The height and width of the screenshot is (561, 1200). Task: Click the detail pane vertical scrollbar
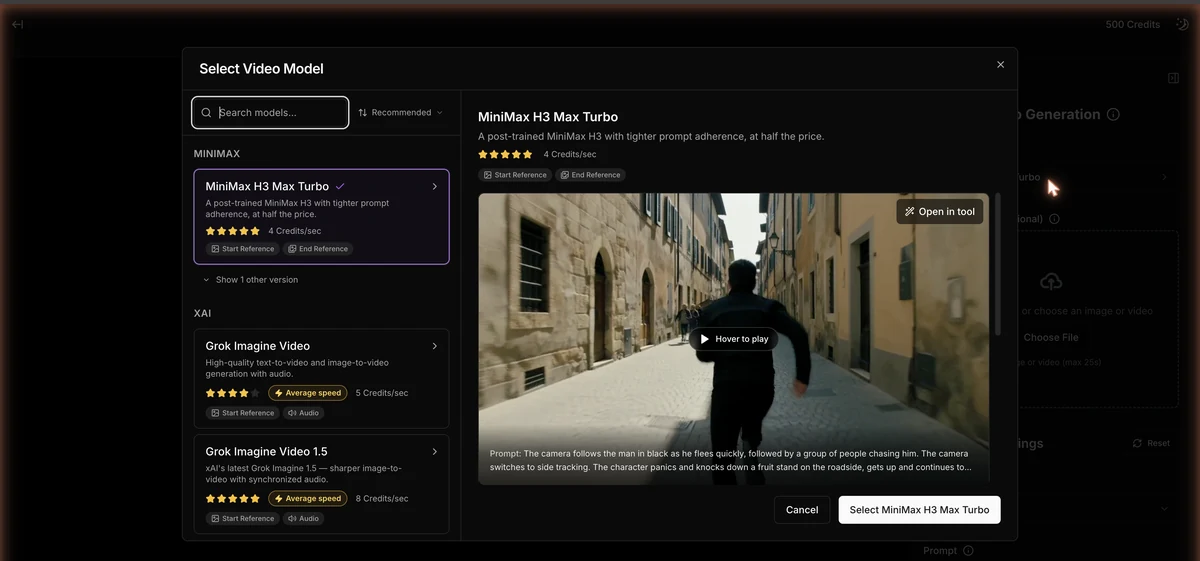coord(997,264)
